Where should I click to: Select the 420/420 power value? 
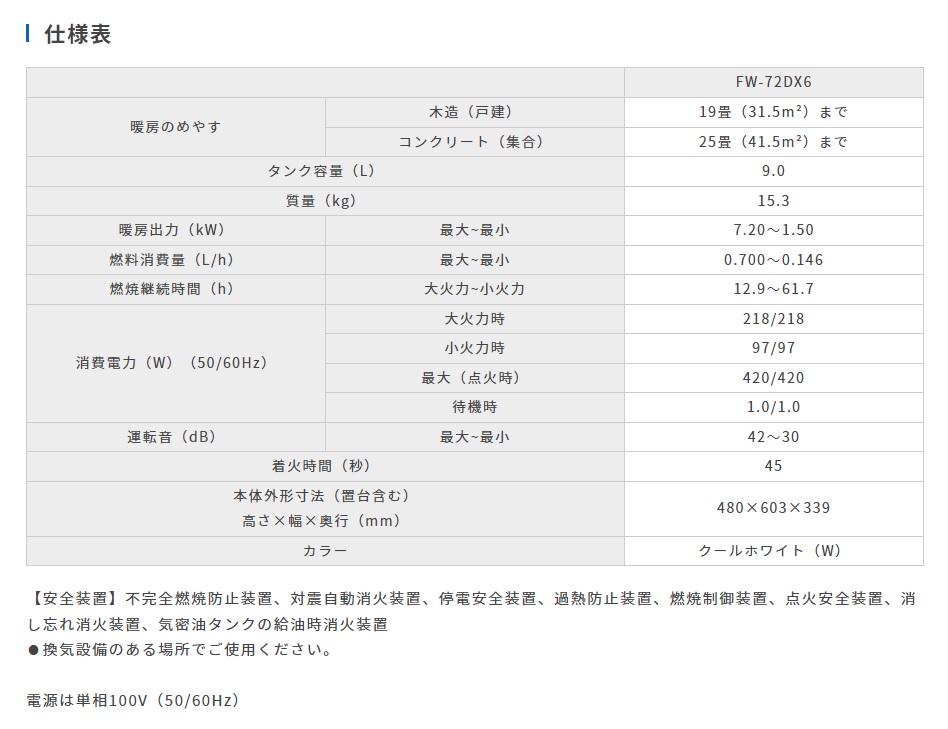773,378
